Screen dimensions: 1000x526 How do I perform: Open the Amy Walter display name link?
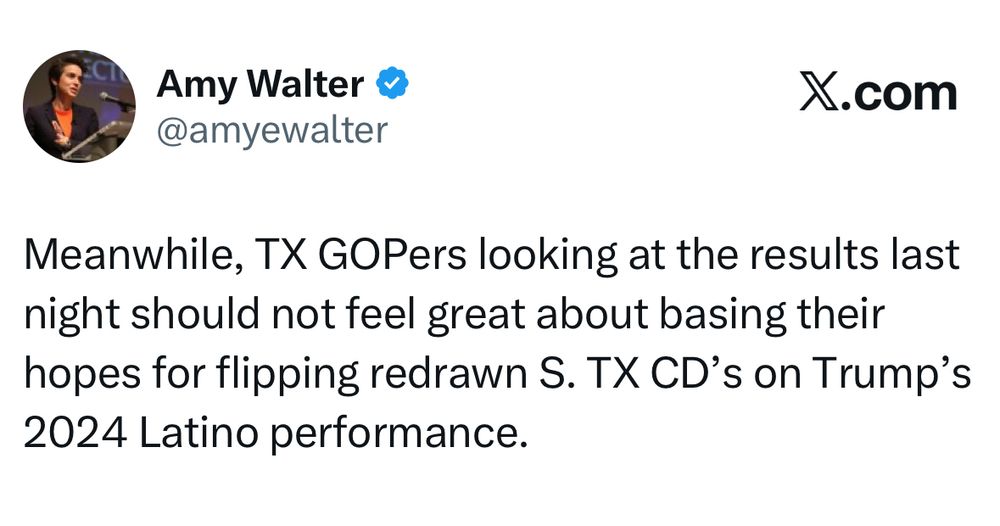tap(260, 84)
